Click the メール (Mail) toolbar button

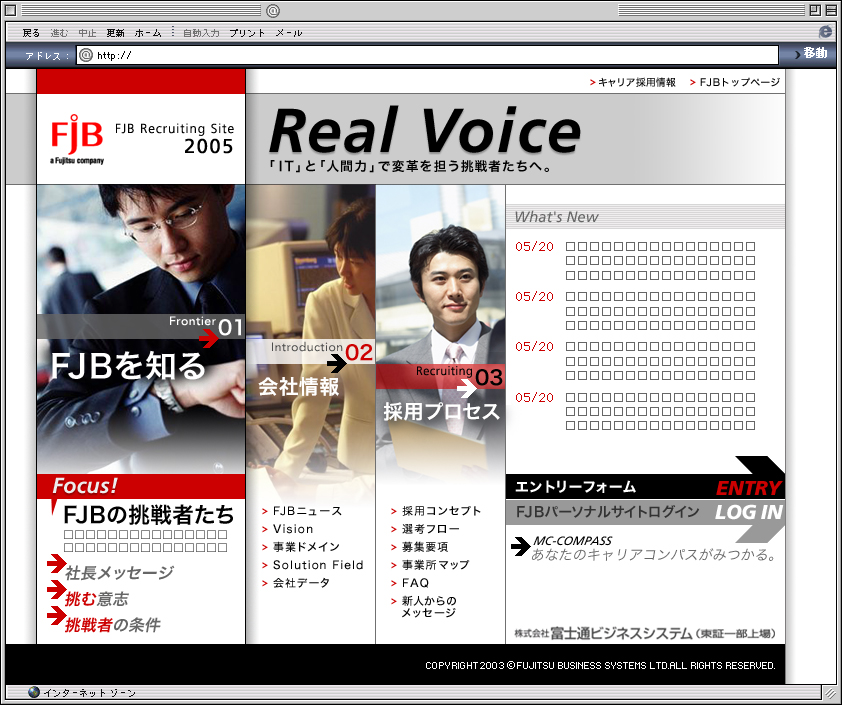[289, 33]
